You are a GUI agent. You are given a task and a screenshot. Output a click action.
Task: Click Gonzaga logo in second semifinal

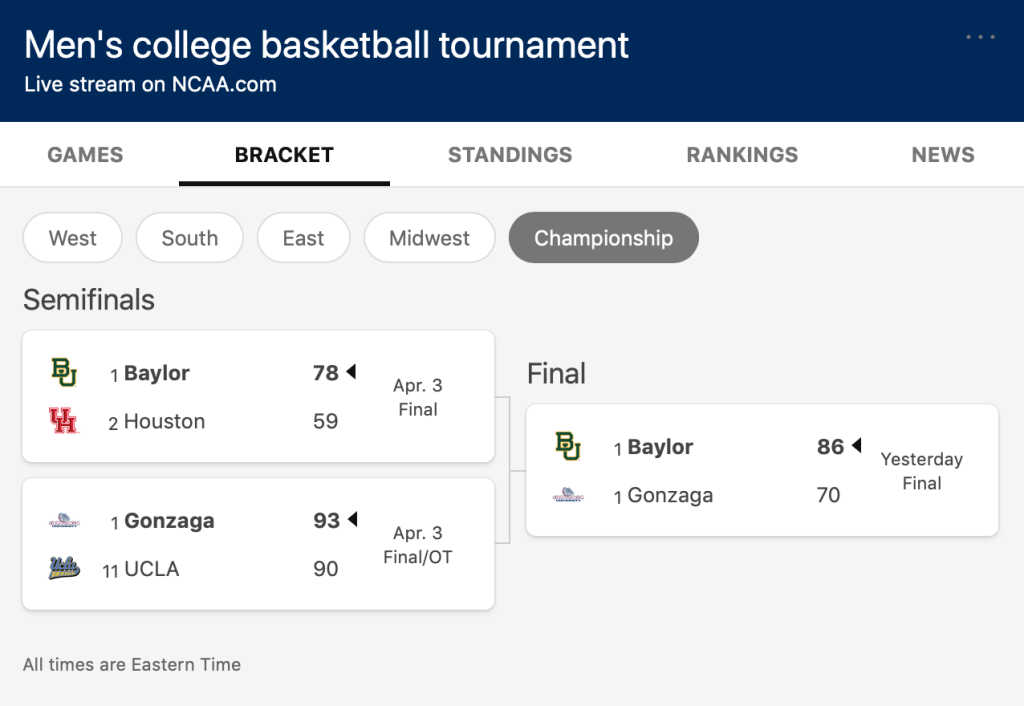pyautogui.click(x=64, y=521)
